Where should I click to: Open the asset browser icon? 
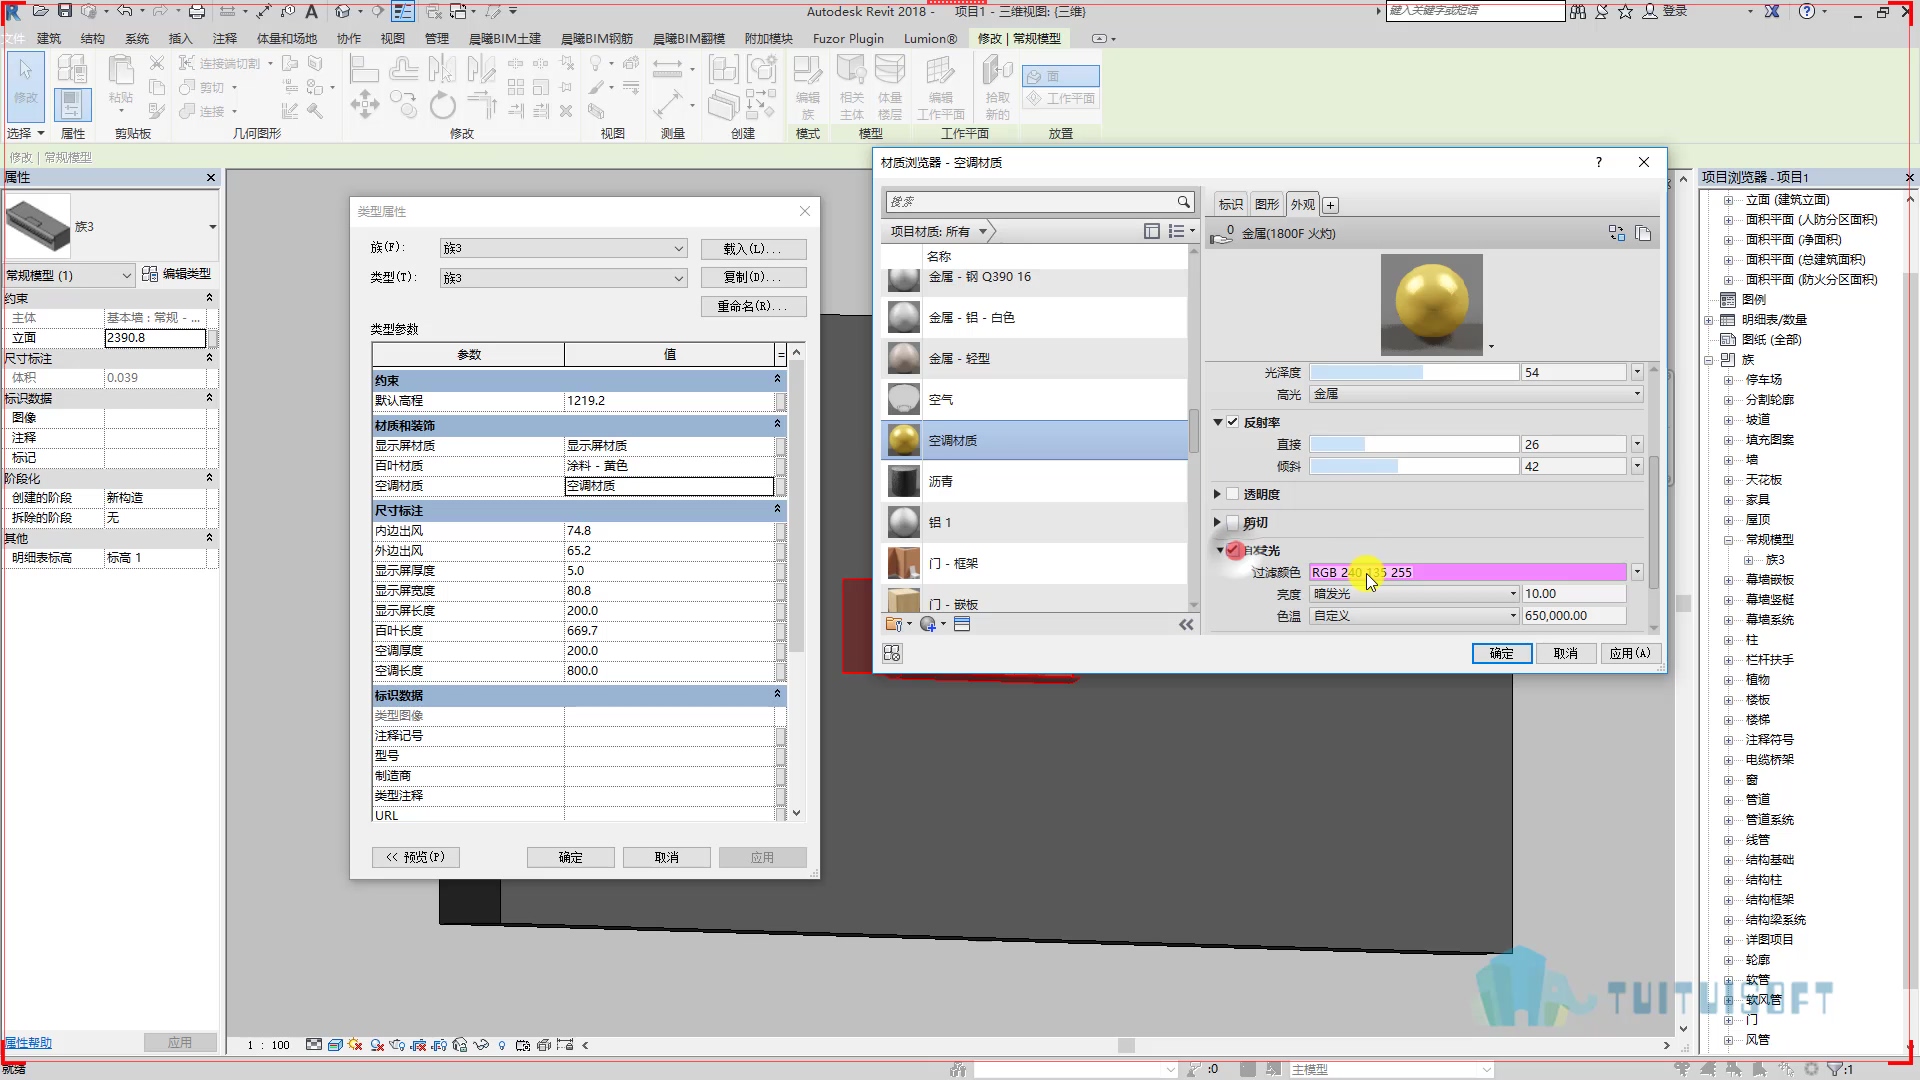(962, 624)
